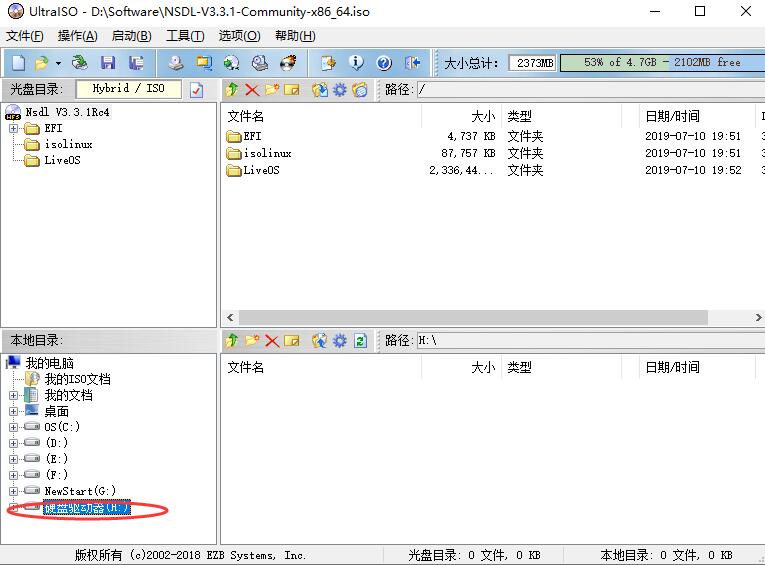Create new folder in disc directory toolbar
The width and height of the screenshot is (765, 565).
click(272, 90)
